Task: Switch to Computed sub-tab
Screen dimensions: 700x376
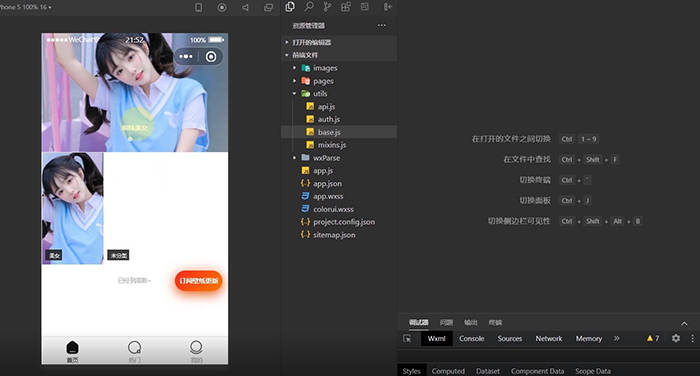Action: (x=448, y=371)
